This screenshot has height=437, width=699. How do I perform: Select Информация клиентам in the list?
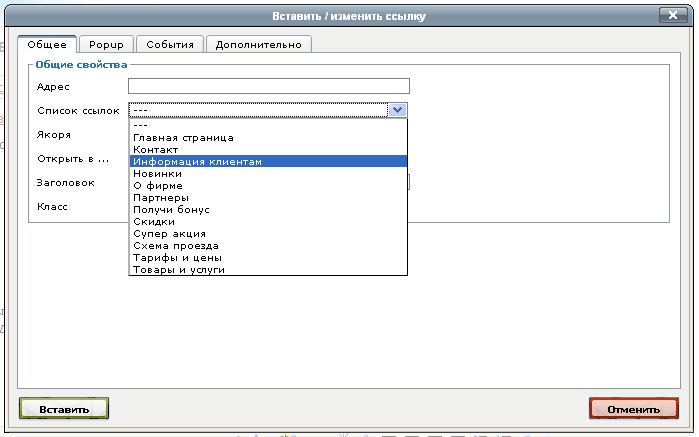point(197,161)
